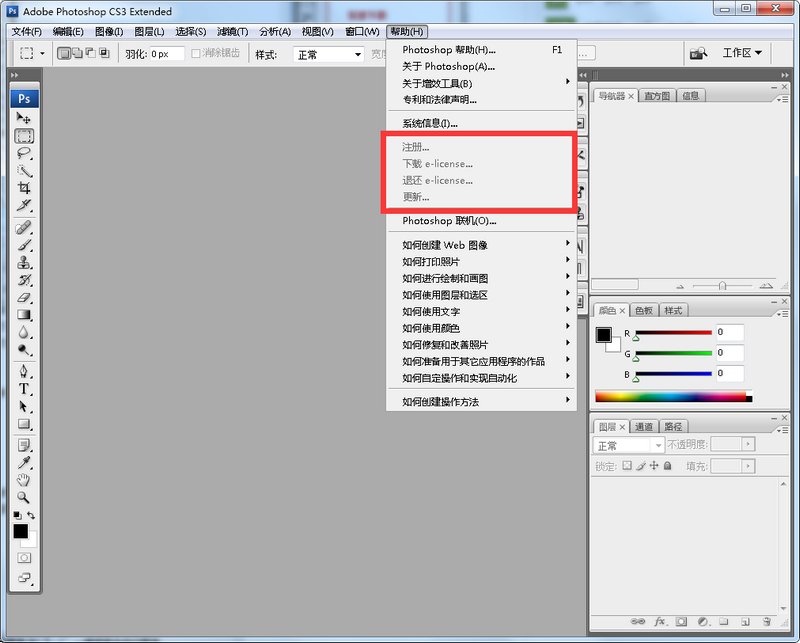Expand 如何创建操作方法 submenu
The image size is (800, 643).
click(x=482, y=402)
